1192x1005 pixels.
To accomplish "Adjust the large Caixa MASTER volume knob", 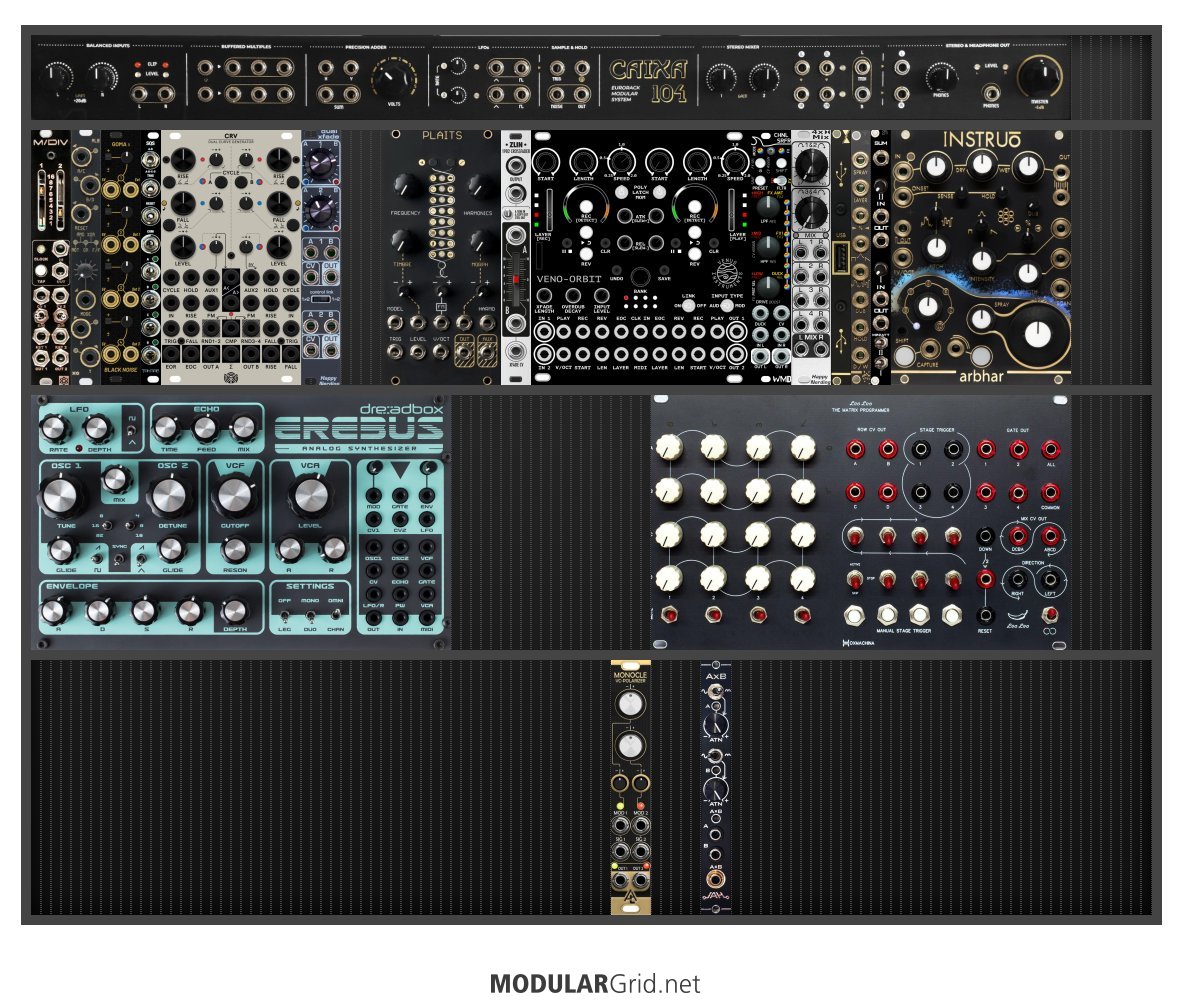I will click(1039, 76).
